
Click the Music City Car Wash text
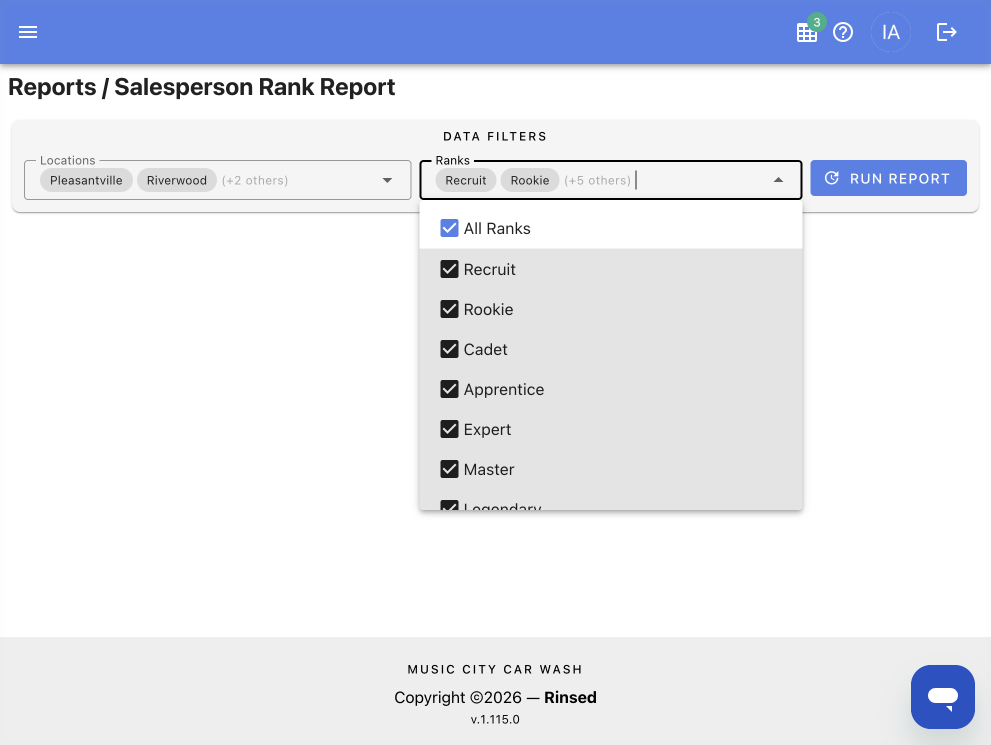point(495,669)
